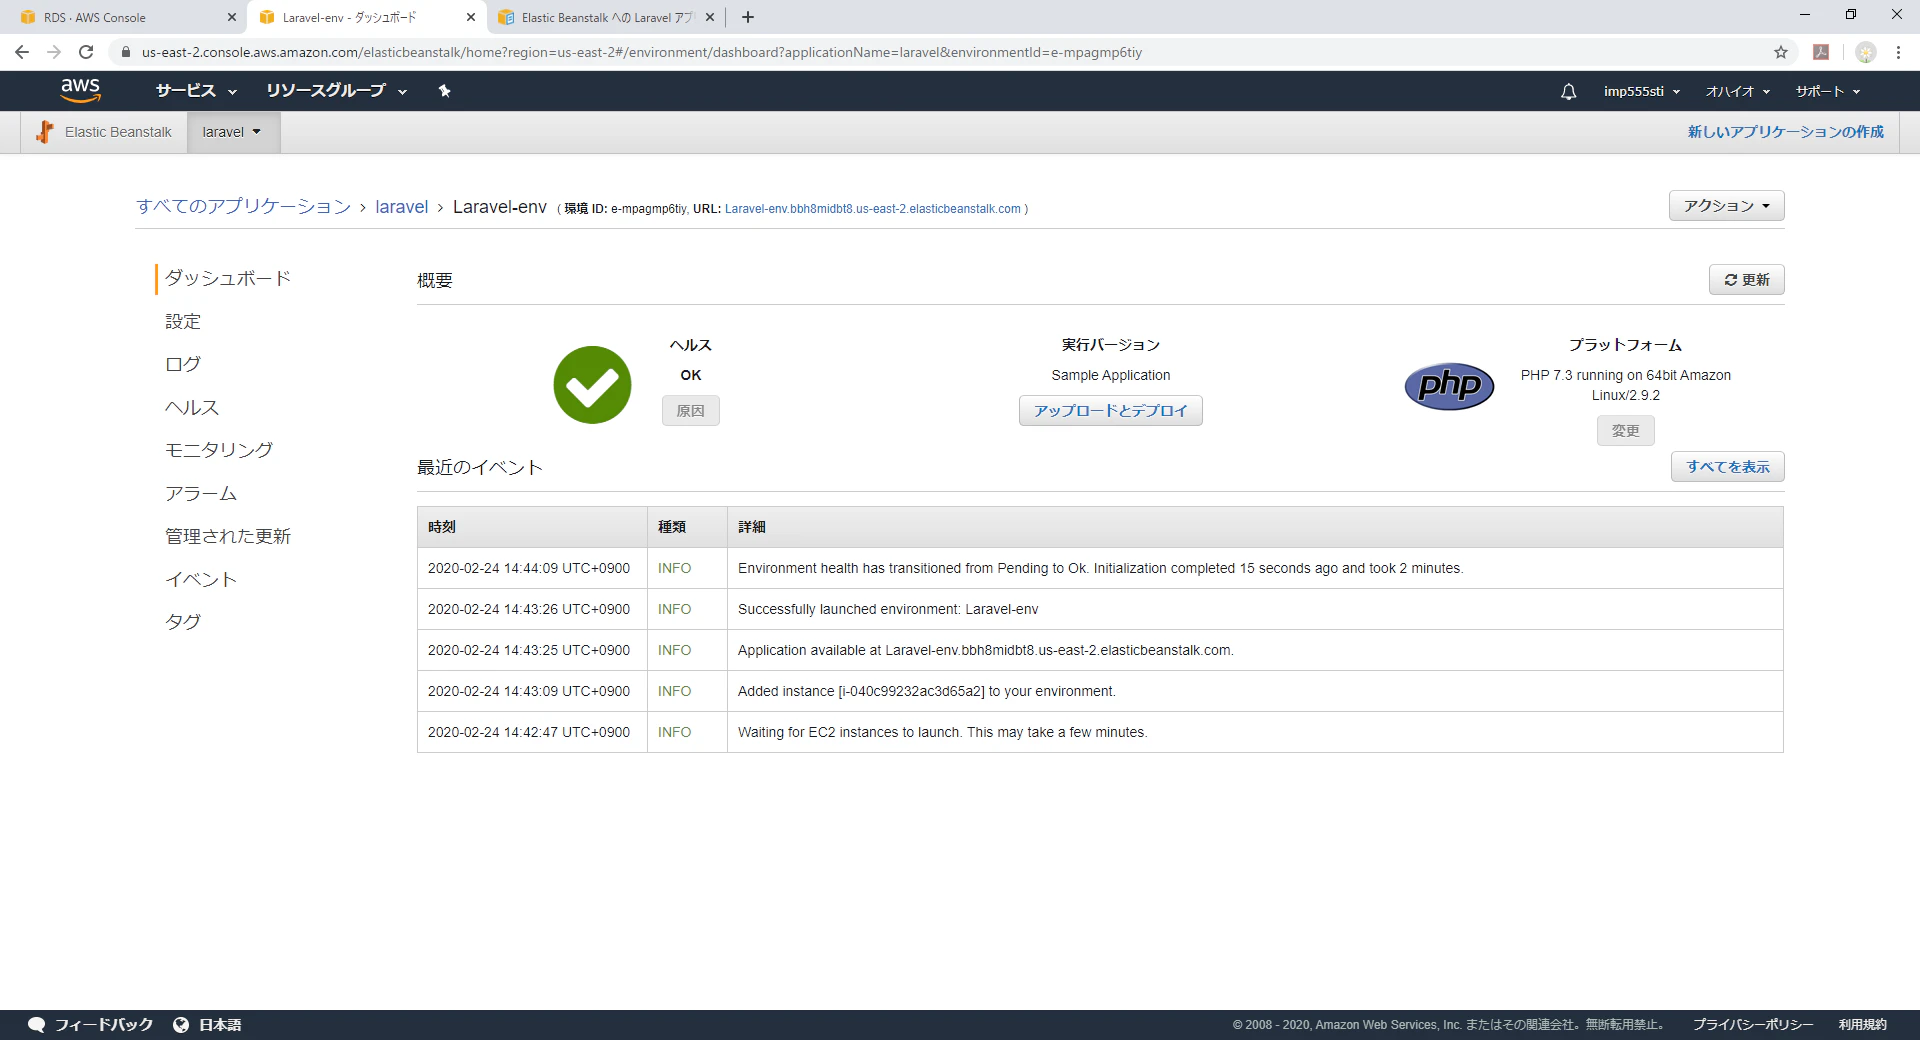Click the PHP platform logo
The image size is (1920, 1040).
(1449, 386)
